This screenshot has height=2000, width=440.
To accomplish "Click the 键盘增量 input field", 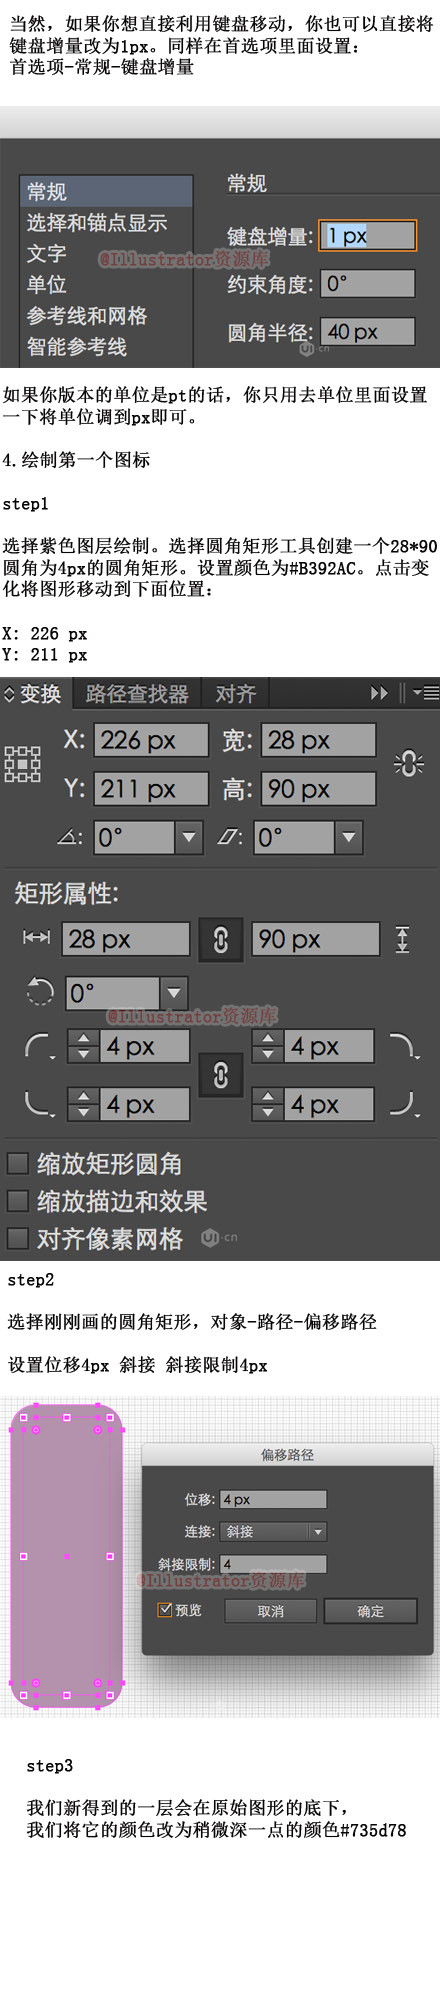I will tap(367, 236).
